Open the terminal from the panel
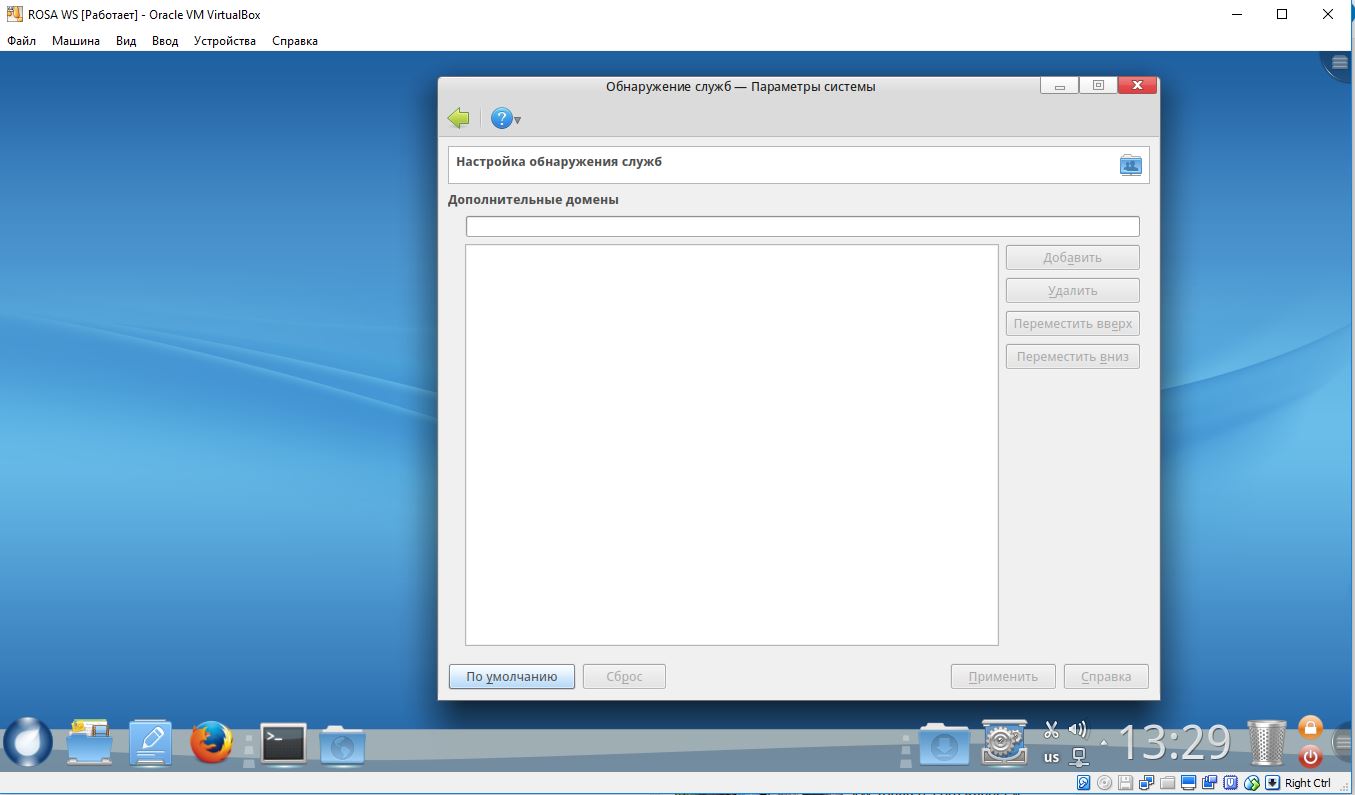The height and width of the screenshot is (795, 1355). (x=283, y=744)
